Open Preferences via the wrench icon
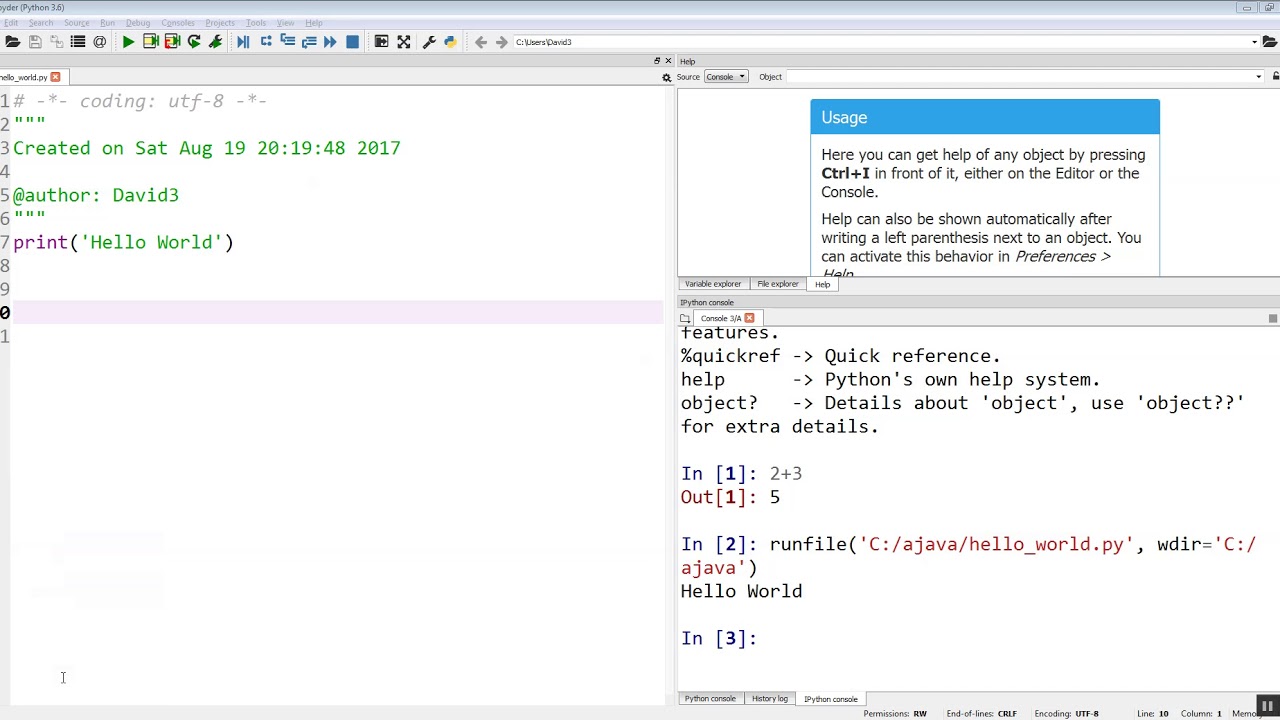1280x720 pixels. [429, 42]
